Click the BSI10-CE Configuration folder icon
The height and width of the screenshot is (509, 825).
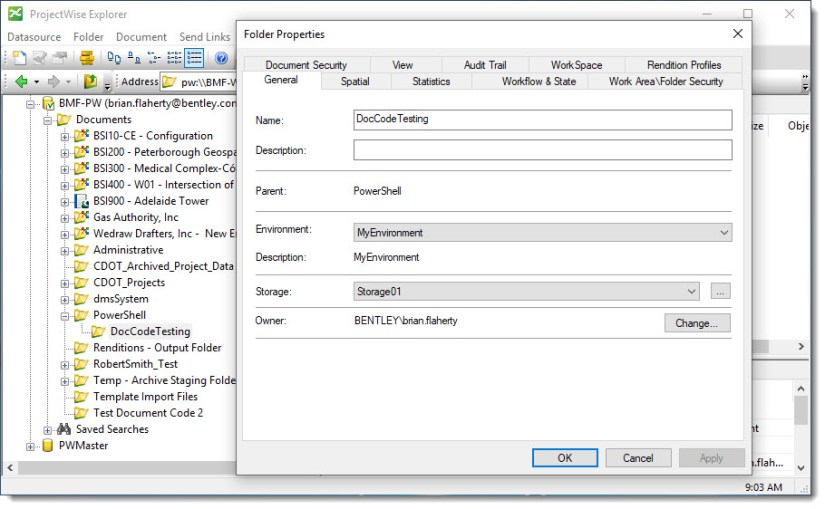click(x=81, y=136)
